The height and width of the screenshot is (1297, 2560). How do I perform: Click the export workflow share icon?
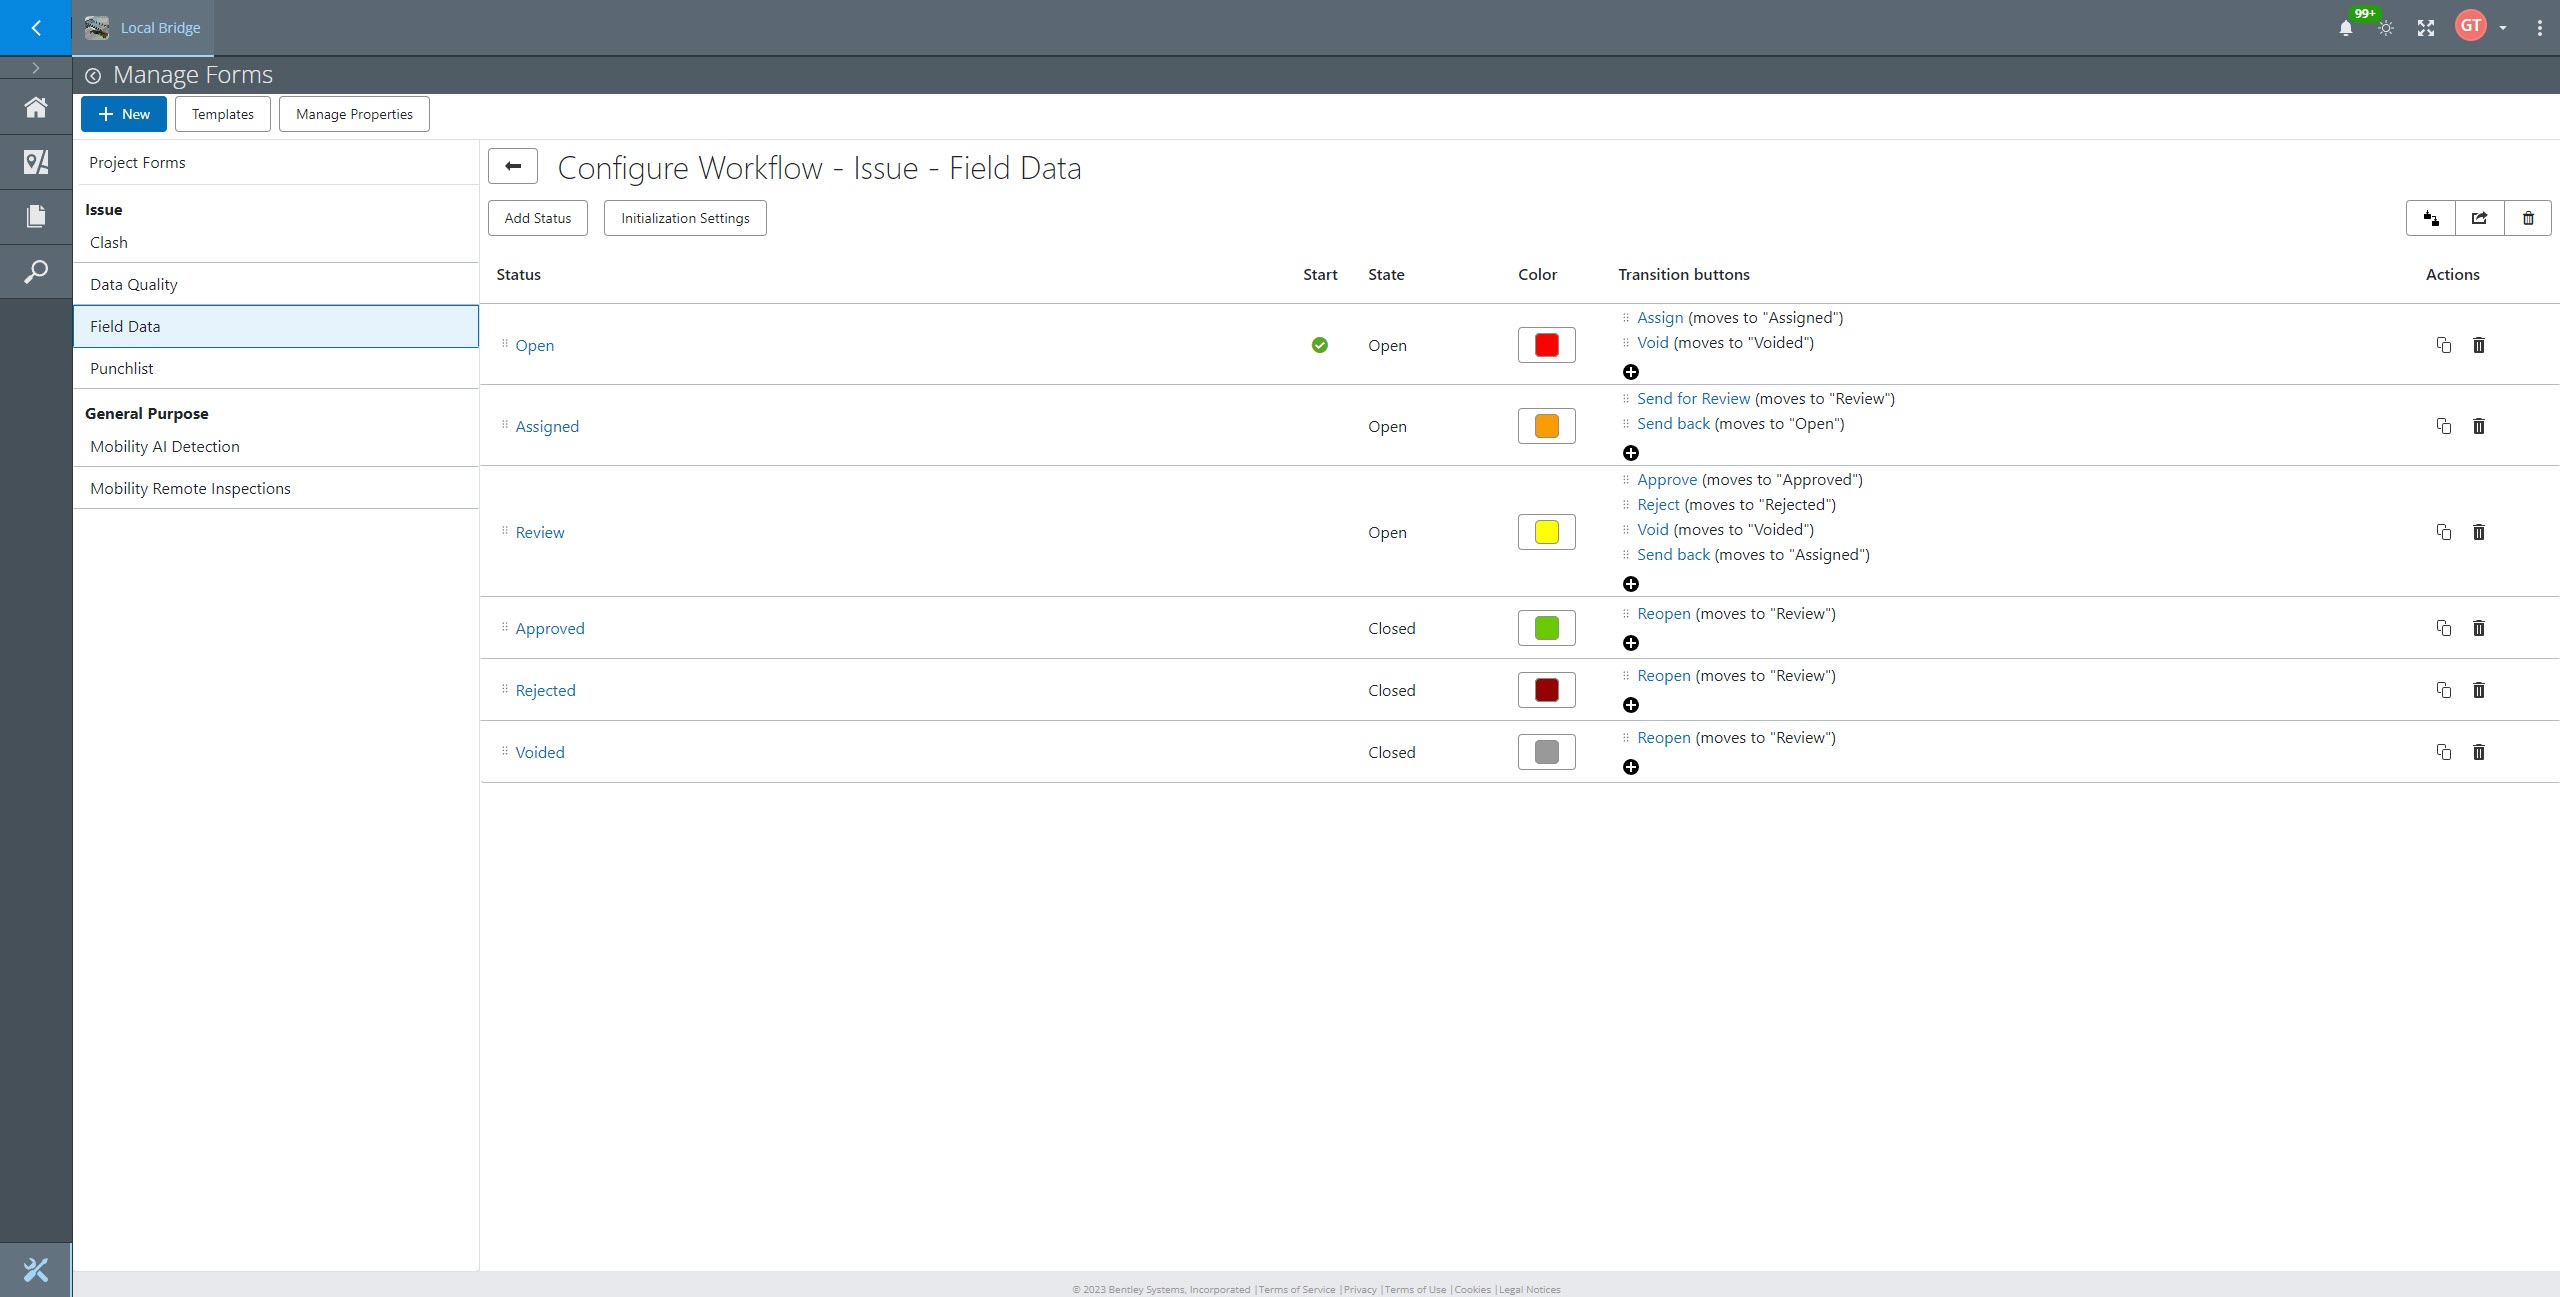[x=2479, y=218]
